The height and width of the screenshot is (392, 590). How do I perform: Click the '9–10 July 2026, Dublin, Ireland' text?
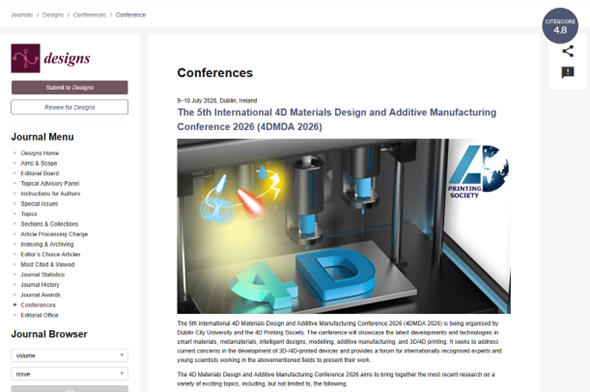(217, 100)
